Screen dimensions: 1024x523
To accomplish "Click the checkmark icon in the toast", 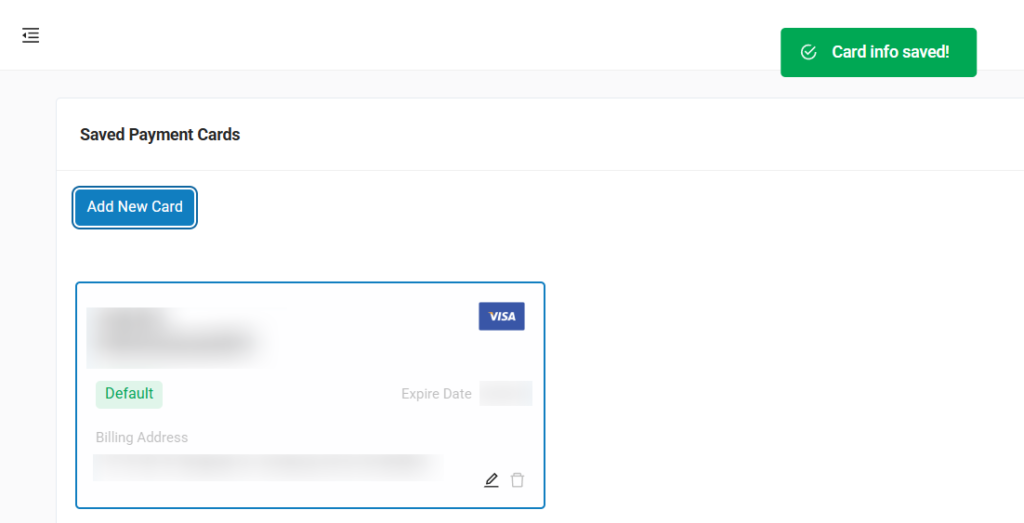I will click(x=808, y=52).
